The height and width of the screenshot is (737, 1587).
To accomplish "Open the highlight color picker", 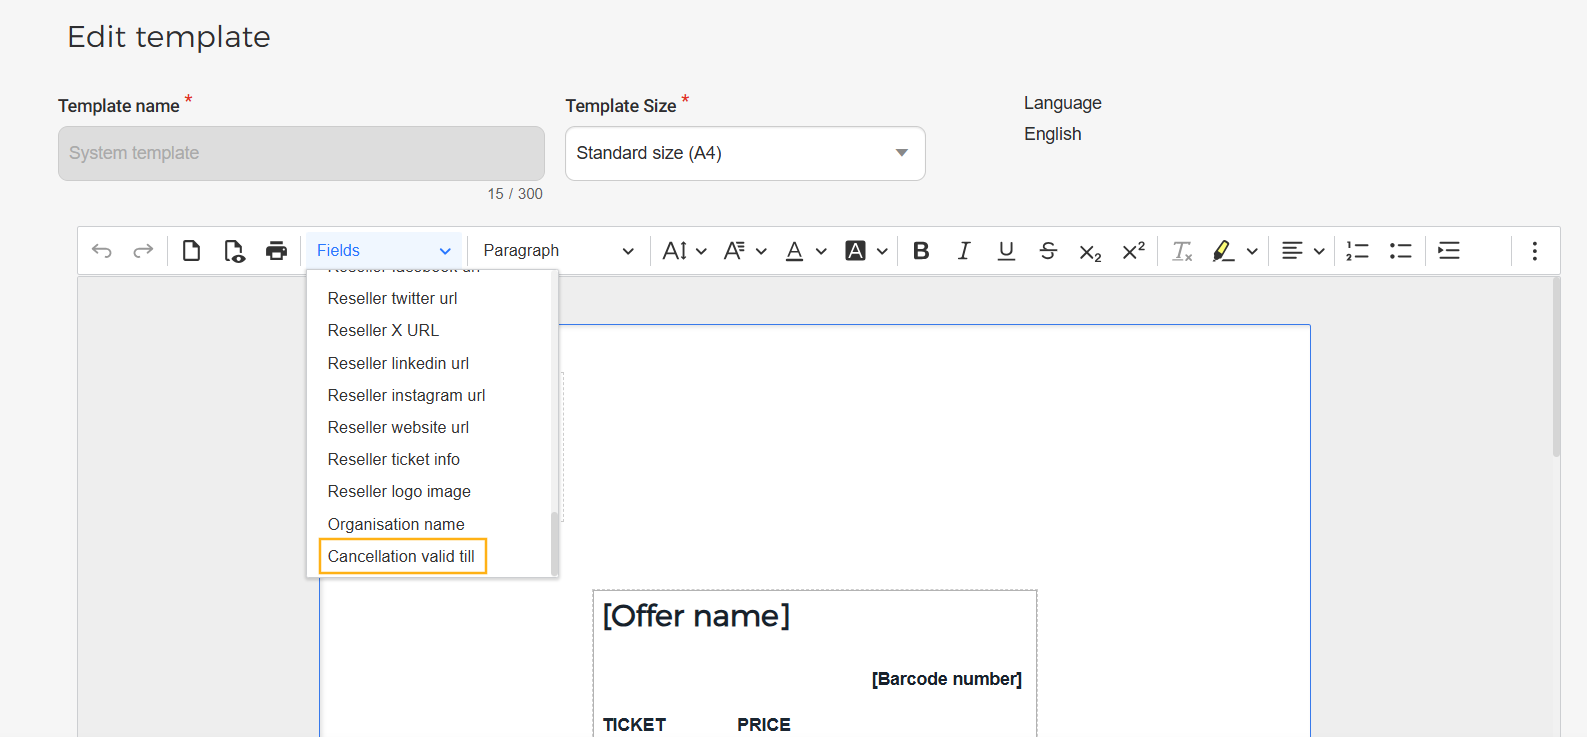I will (1251, 251).
